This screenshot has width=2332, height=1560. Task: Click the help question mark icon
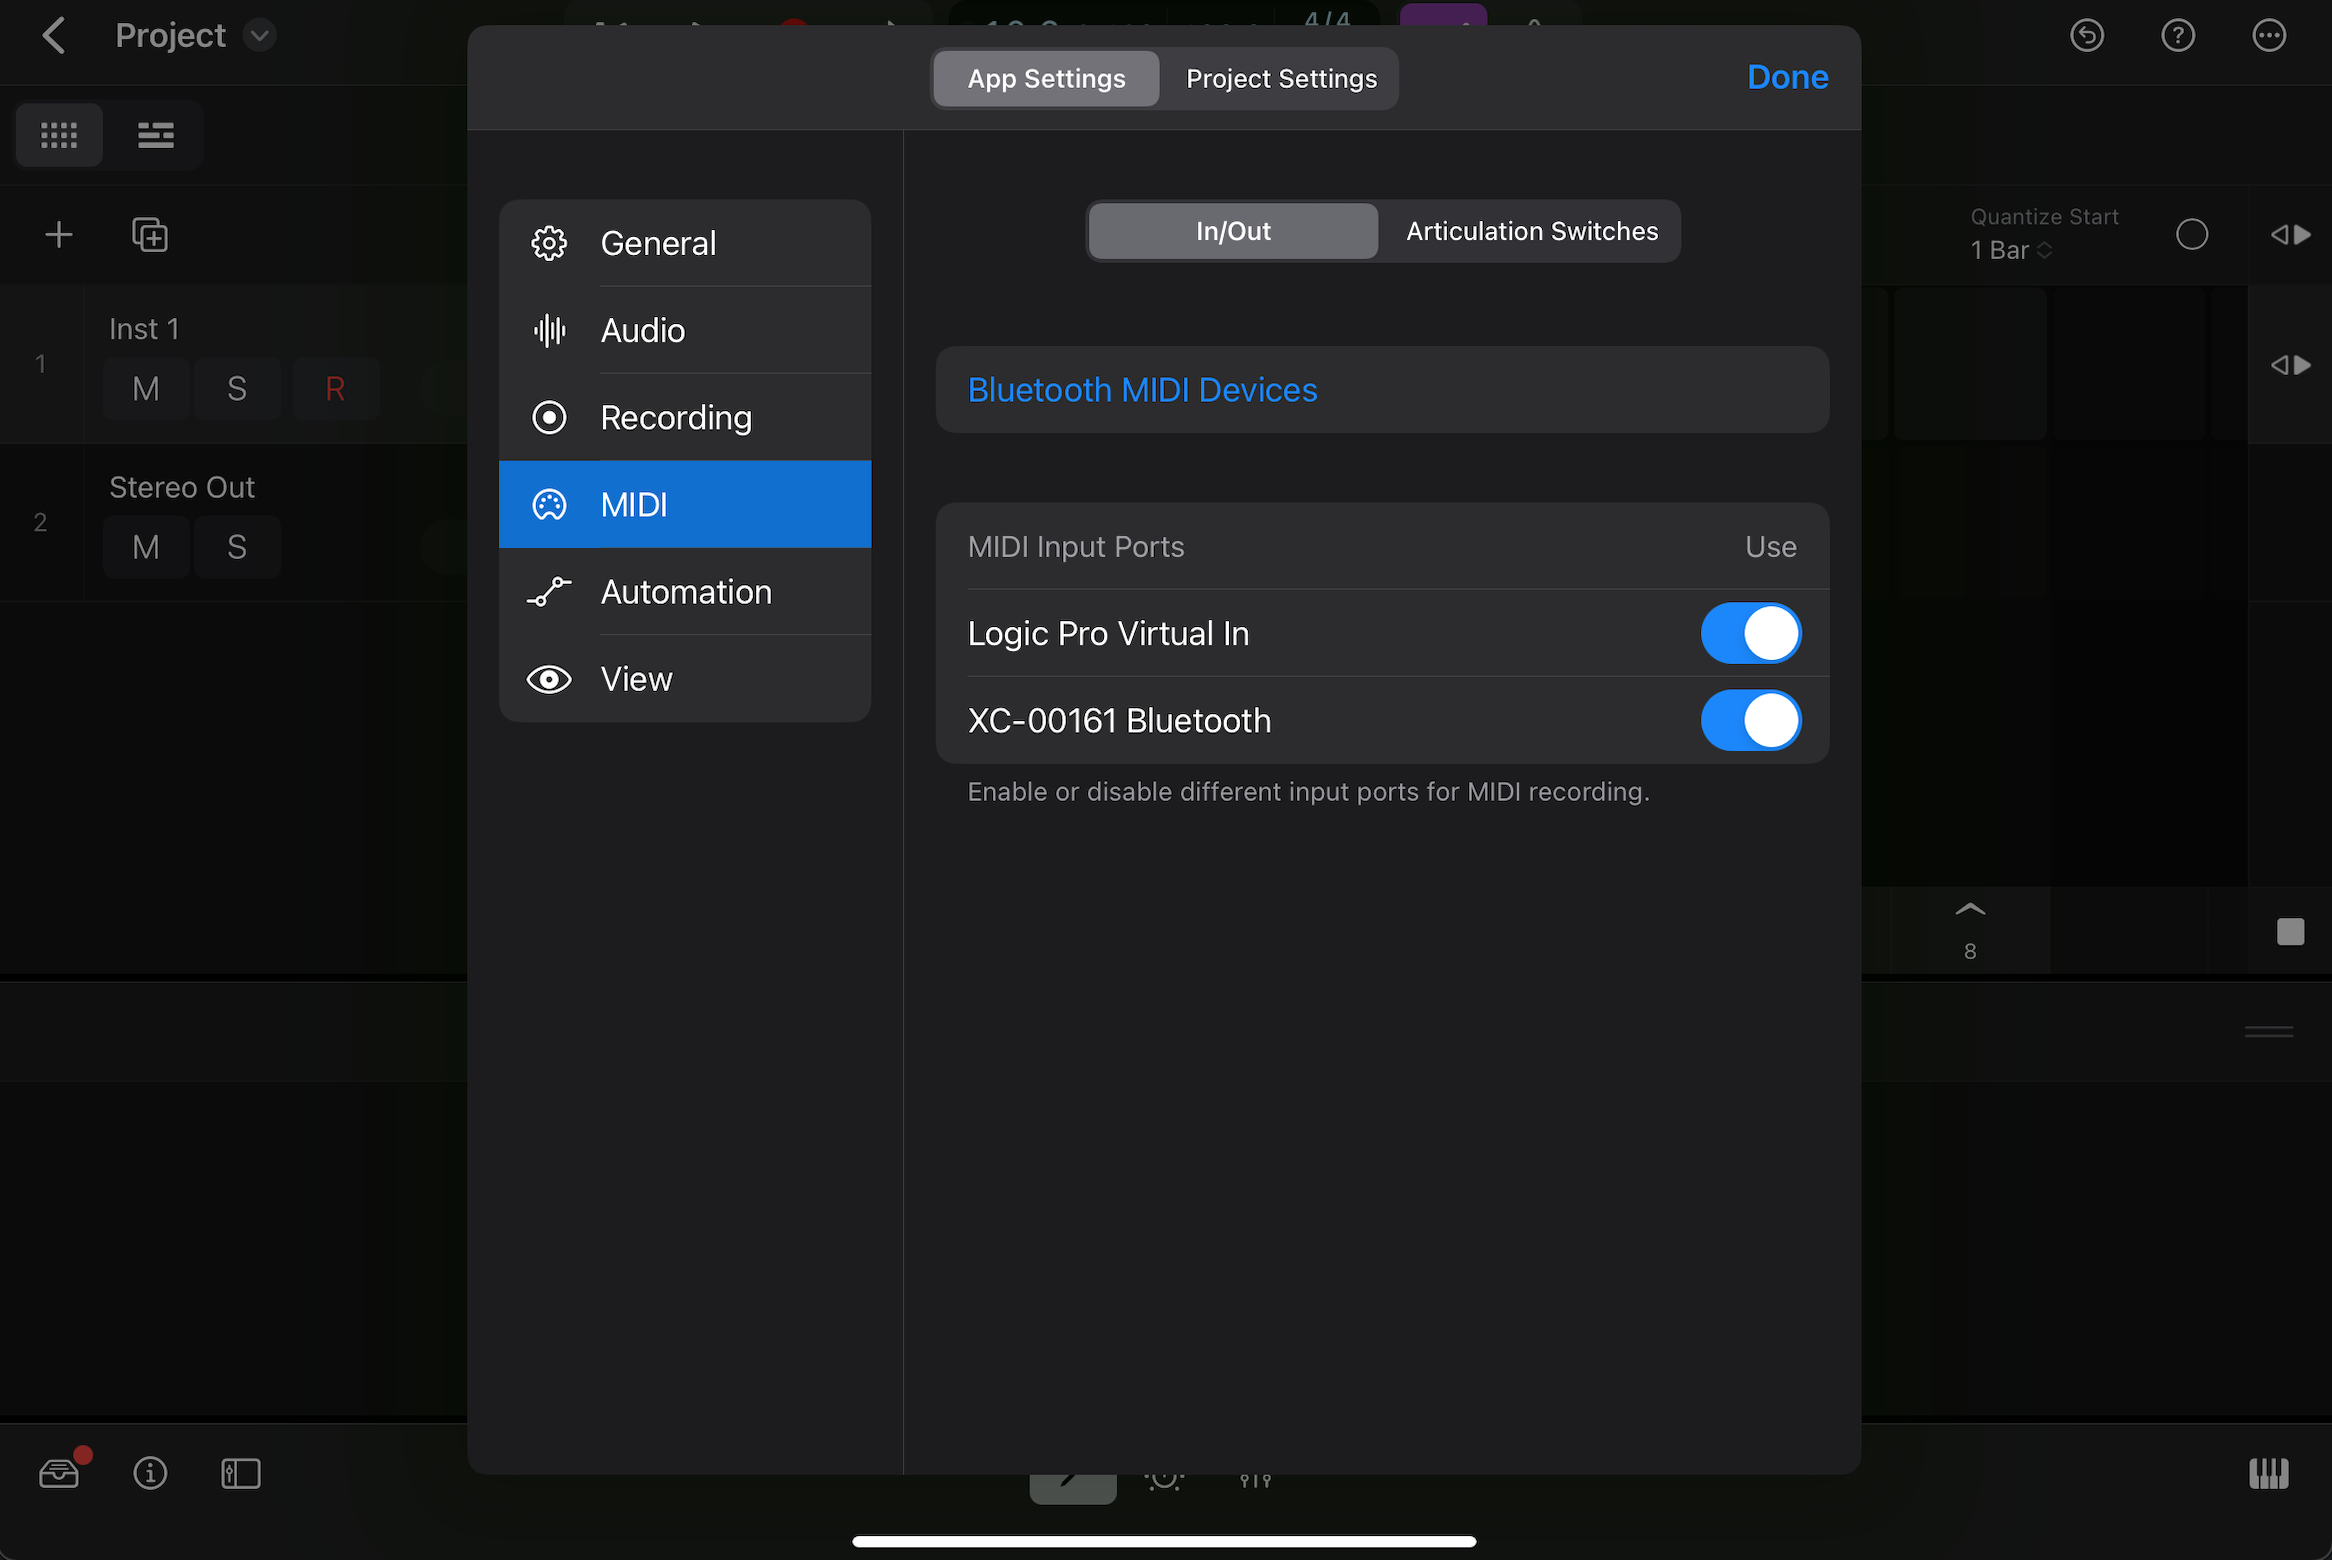pyautogui.click(x=2178, y=36)
